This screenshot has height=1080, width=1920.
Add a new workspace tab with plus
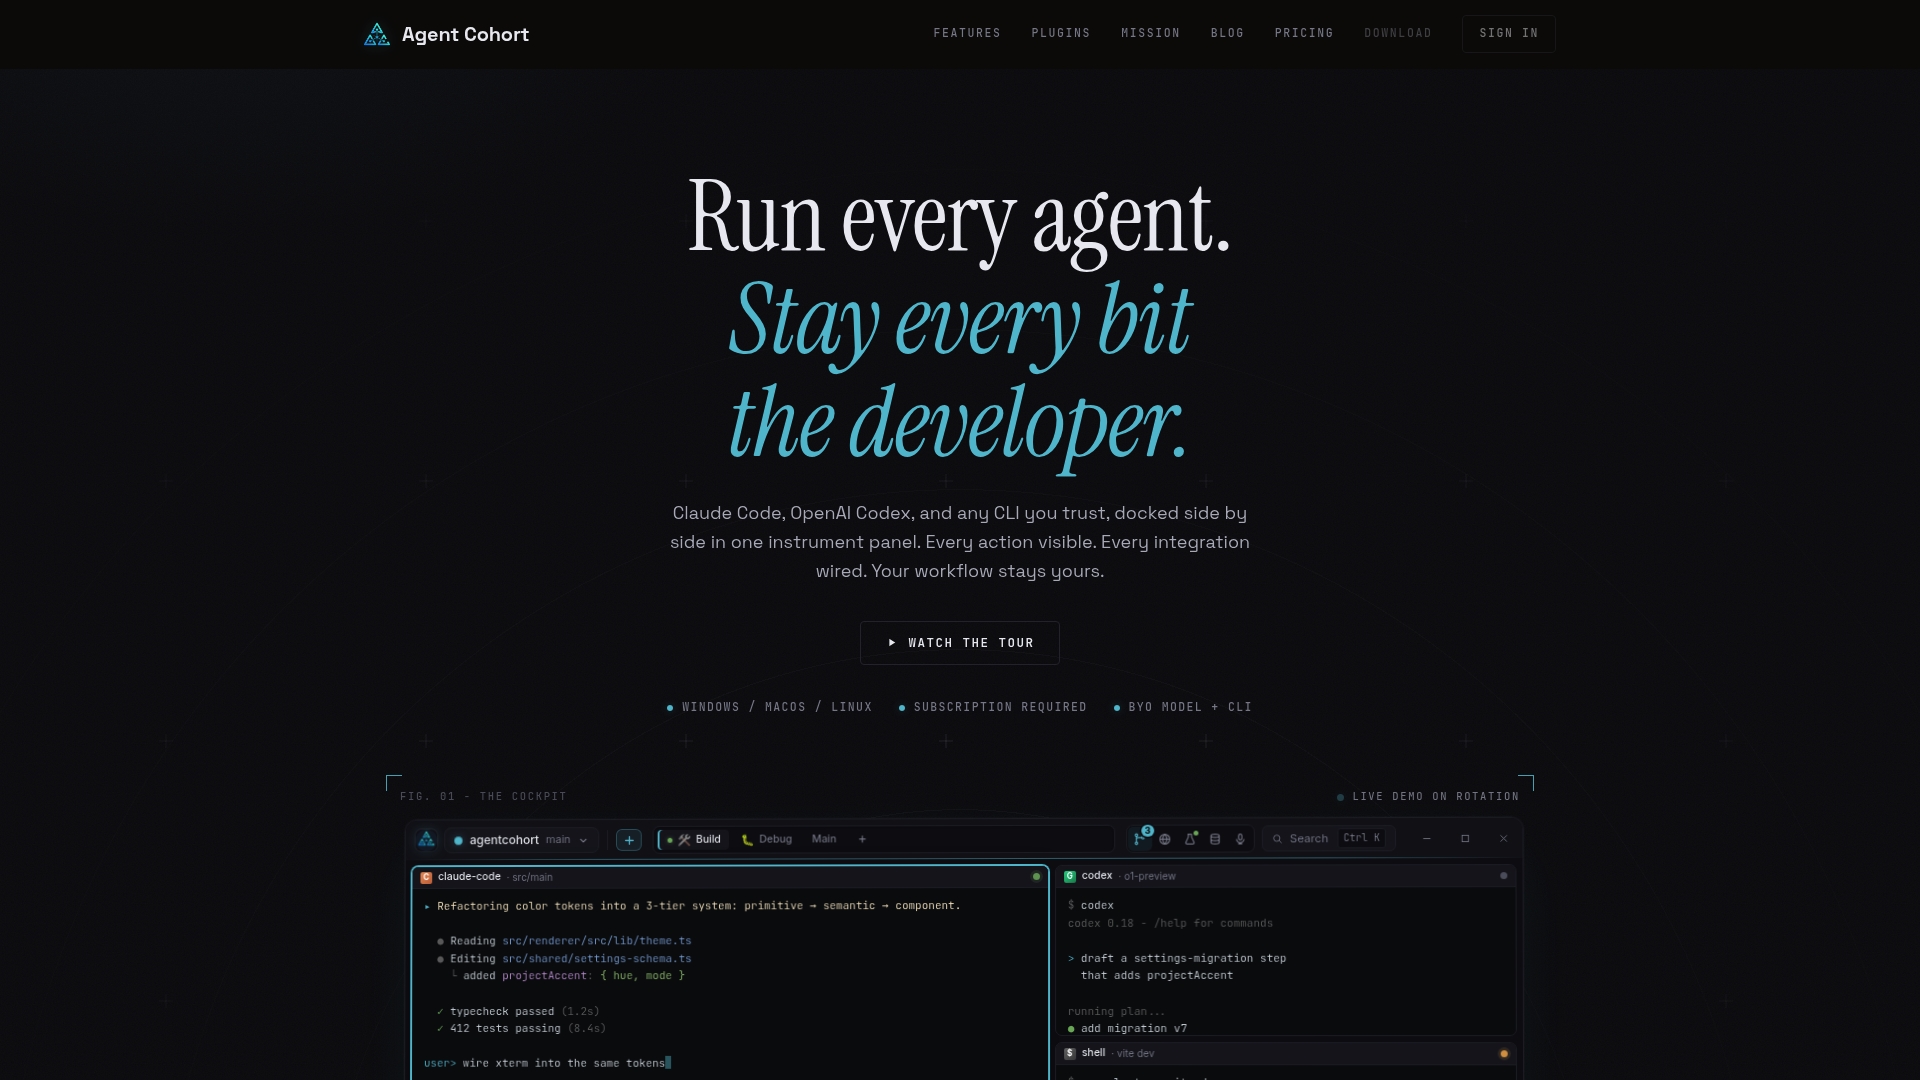click(862, 839)
